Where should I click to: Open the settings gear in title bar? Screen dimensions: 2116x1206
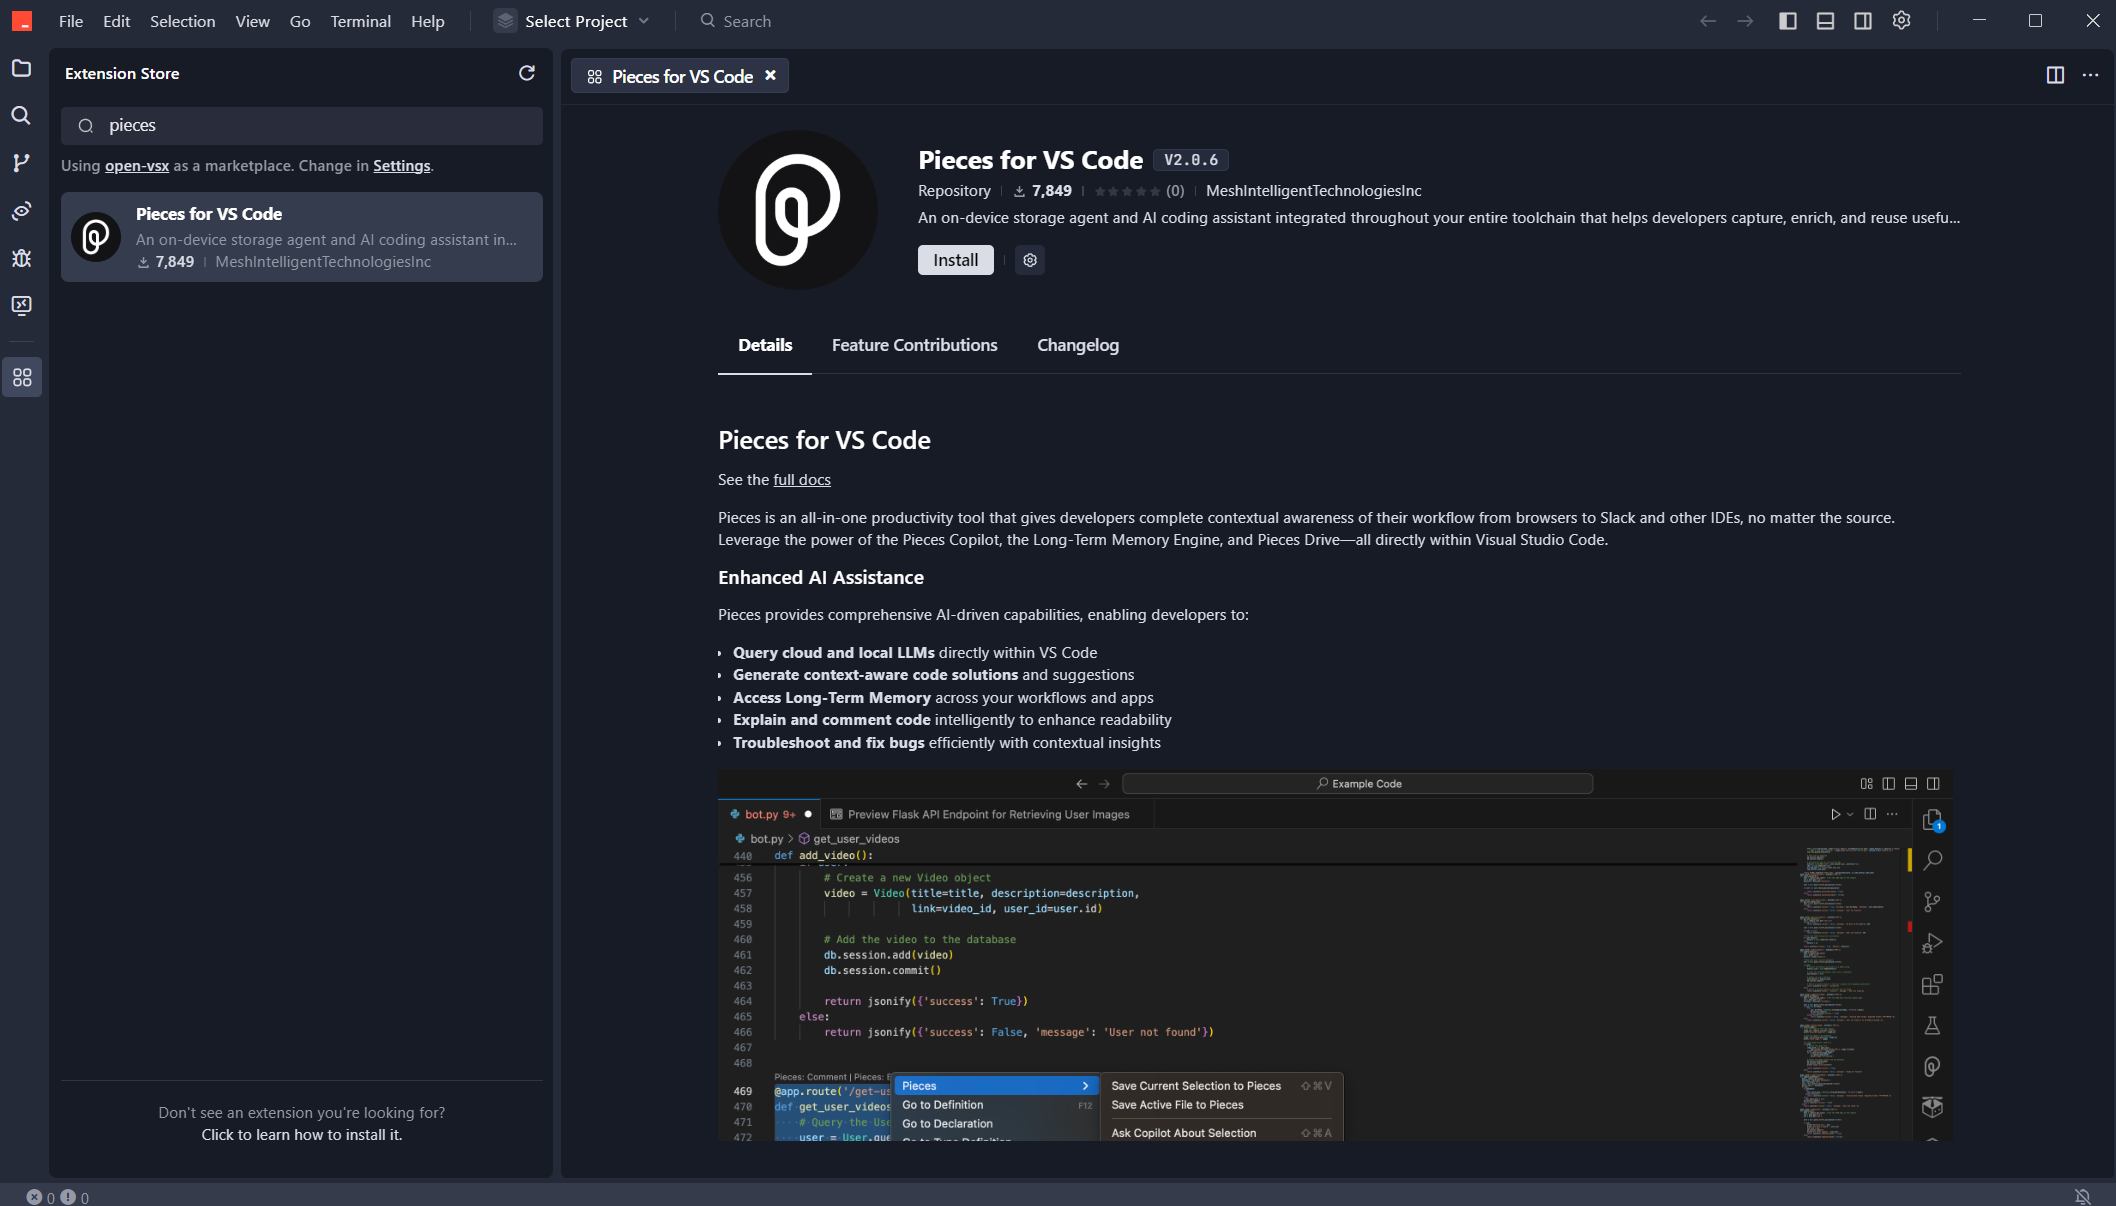1901,21
